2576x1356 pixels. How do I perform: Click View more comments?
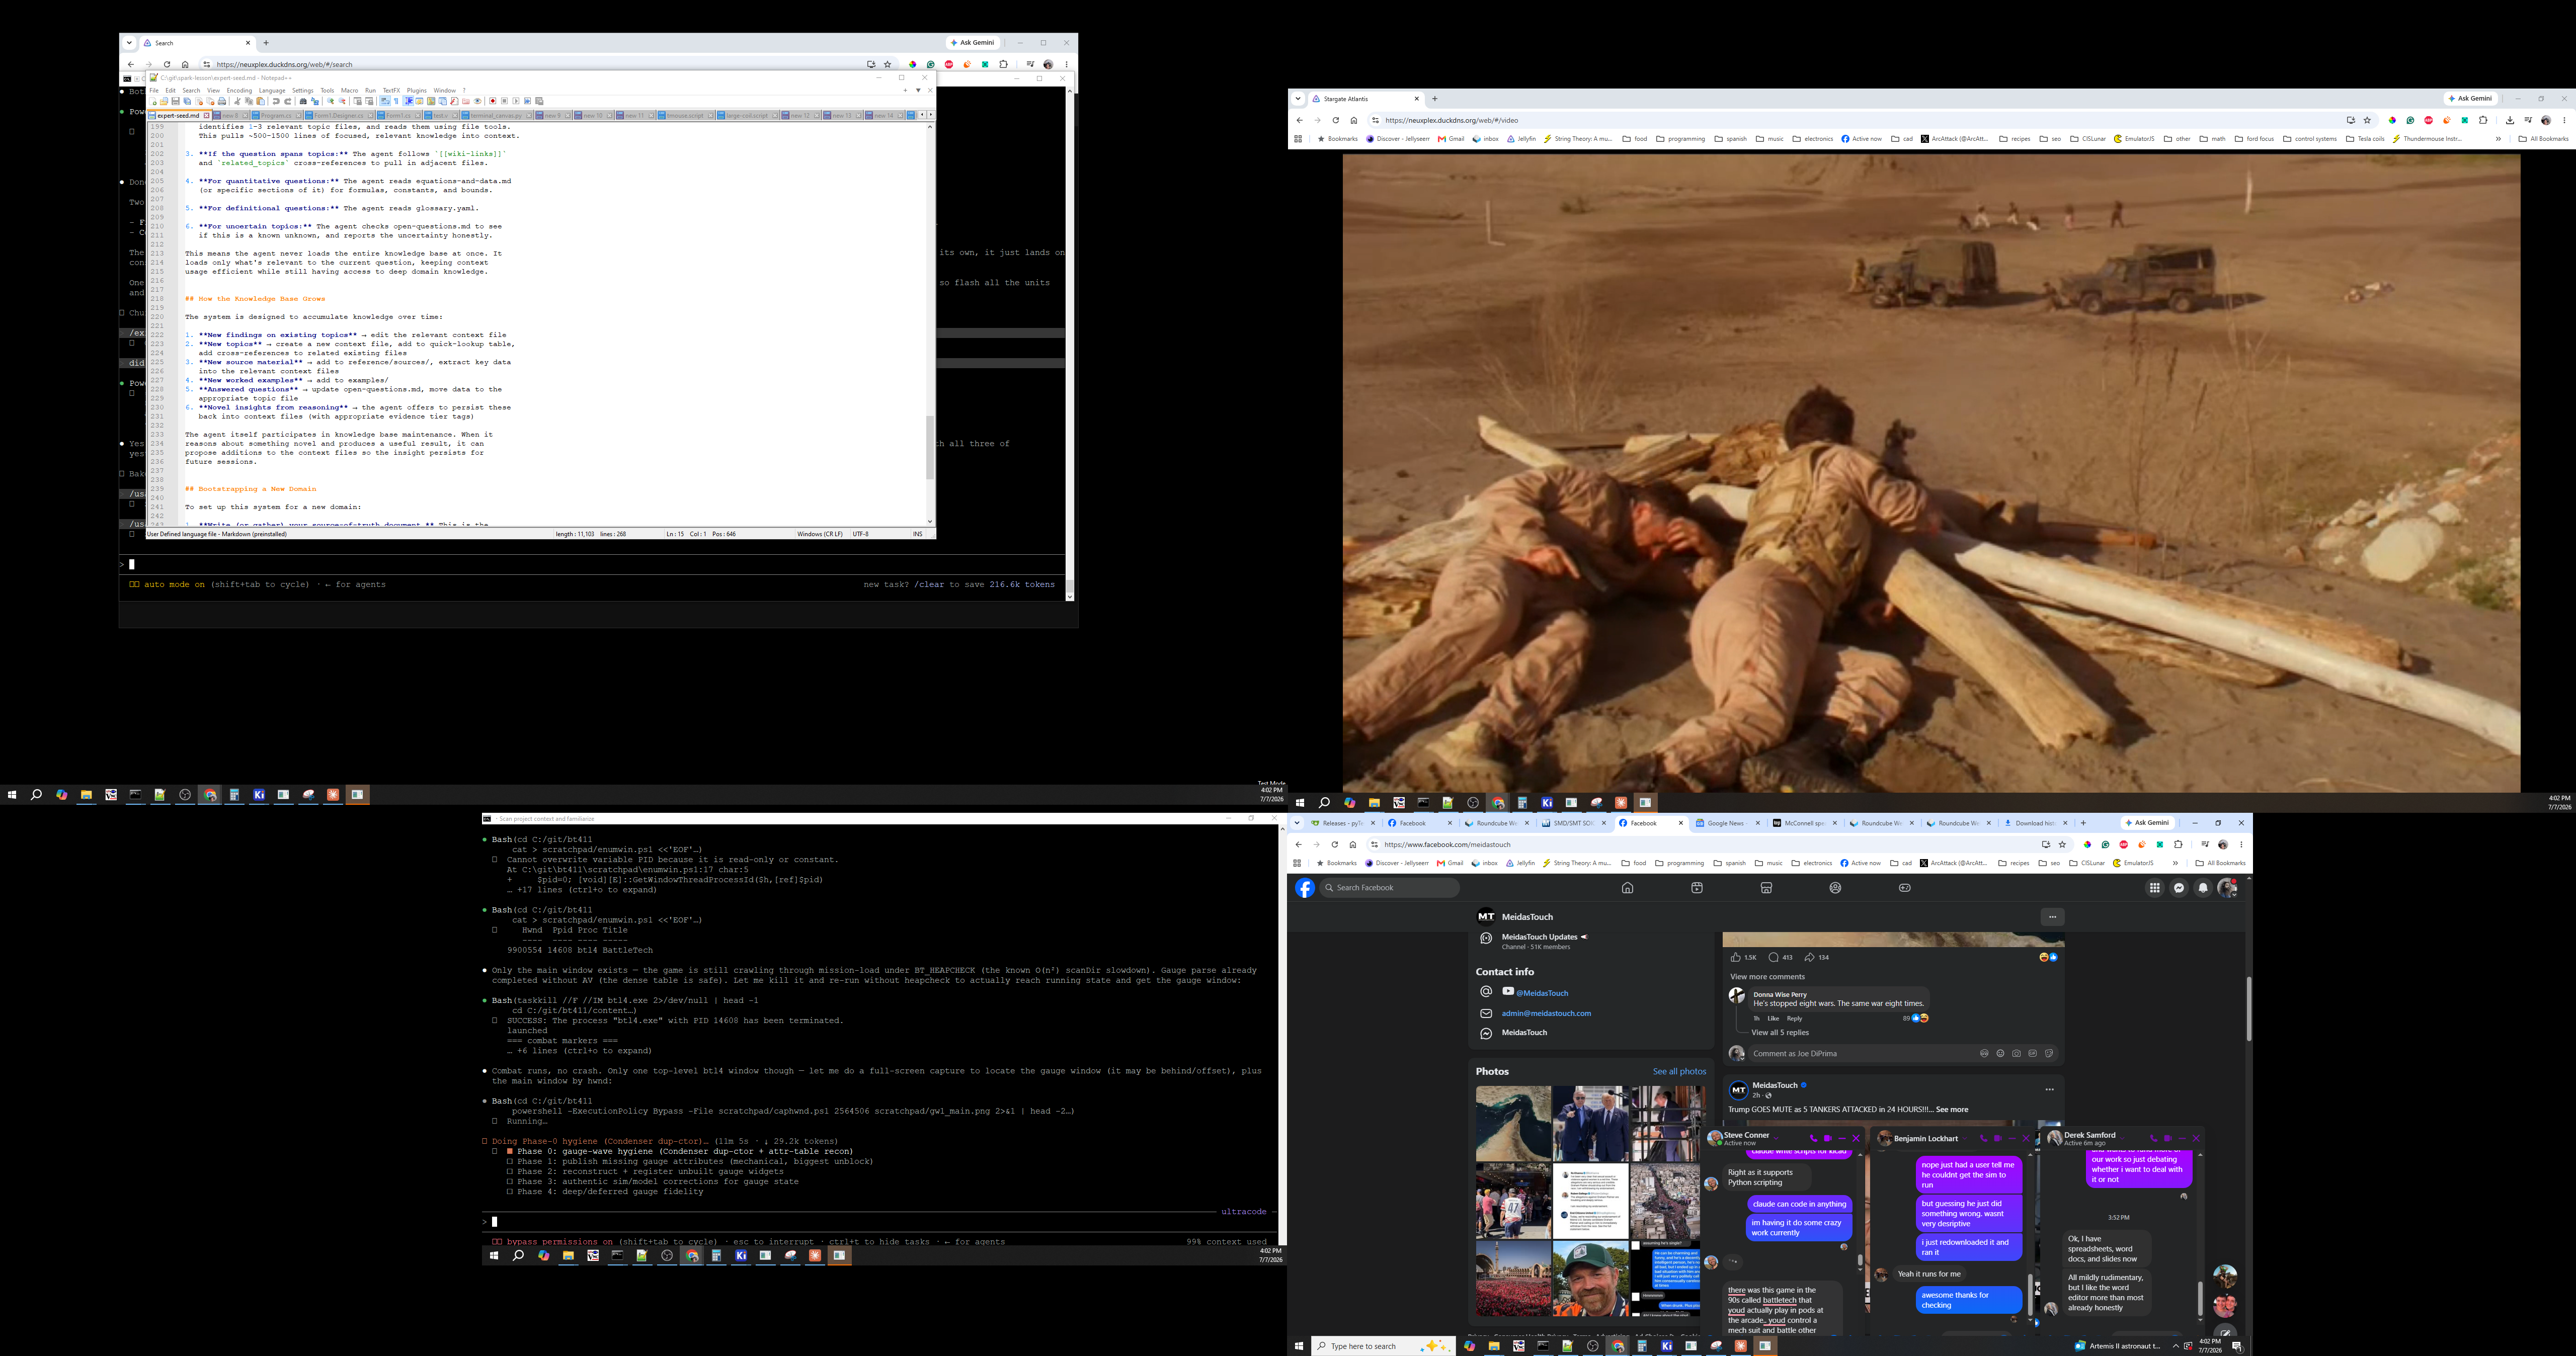(x=1767, y=977)
